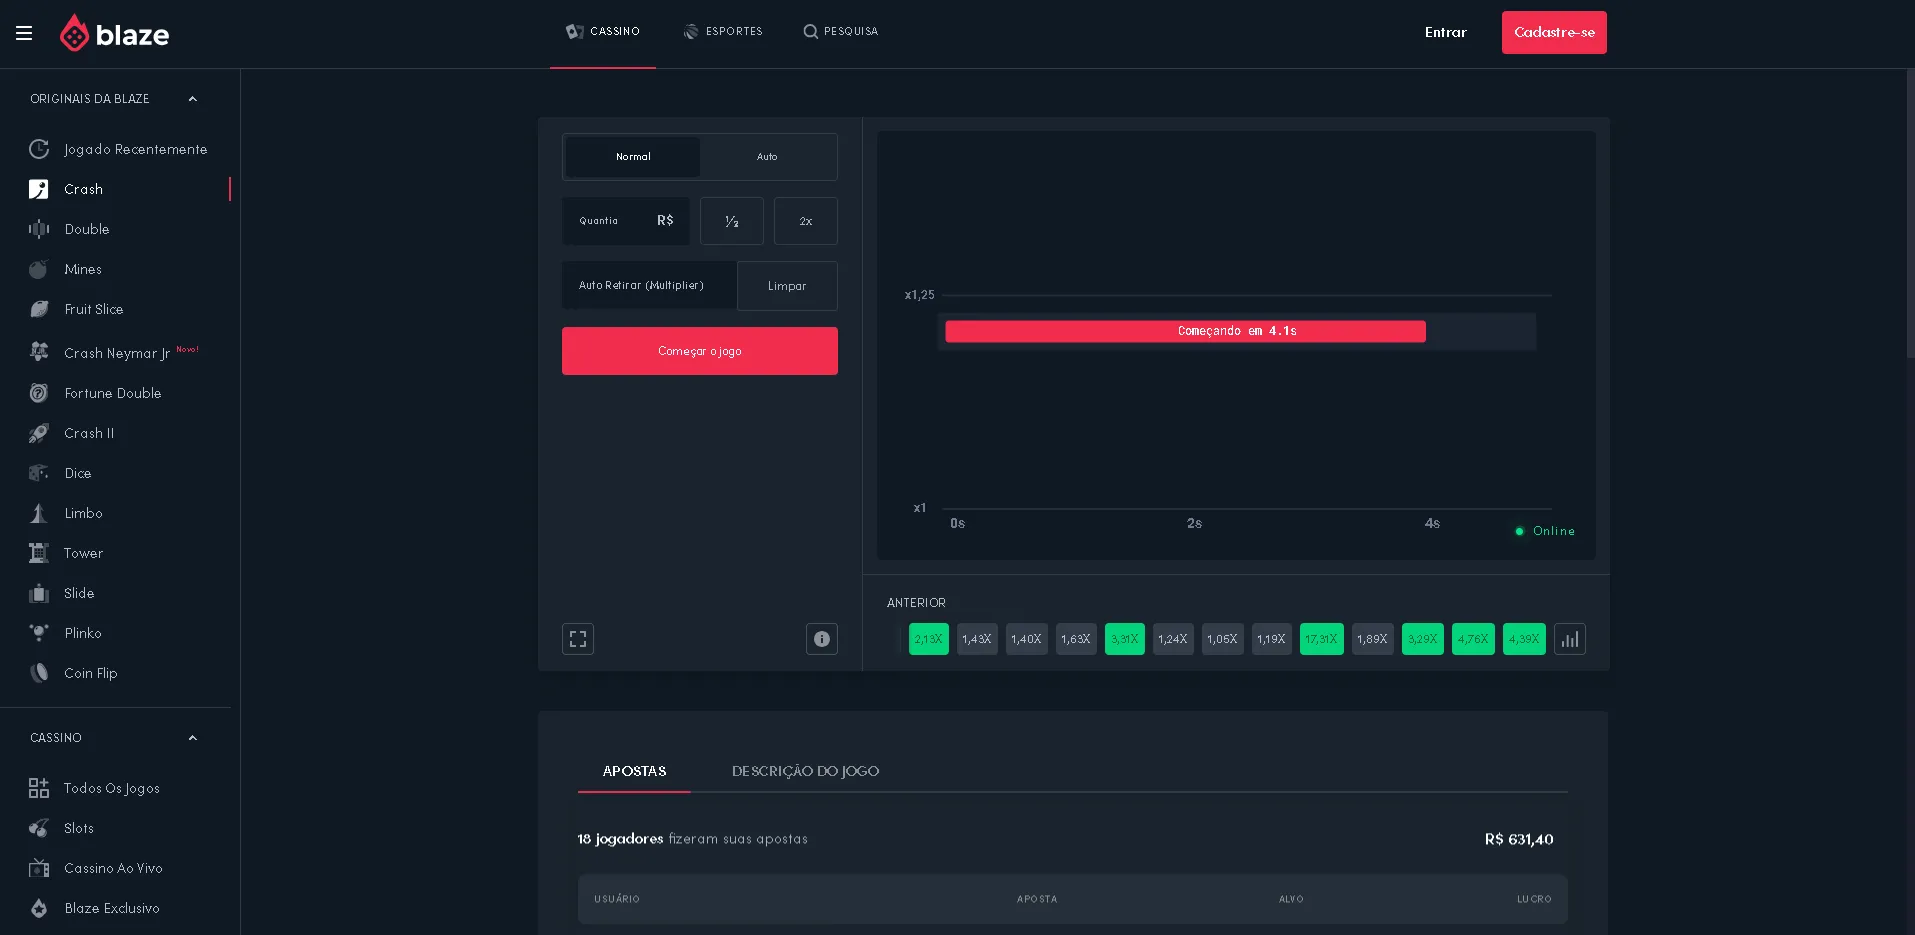Select the 3,29X previous result

(1423, 639)
